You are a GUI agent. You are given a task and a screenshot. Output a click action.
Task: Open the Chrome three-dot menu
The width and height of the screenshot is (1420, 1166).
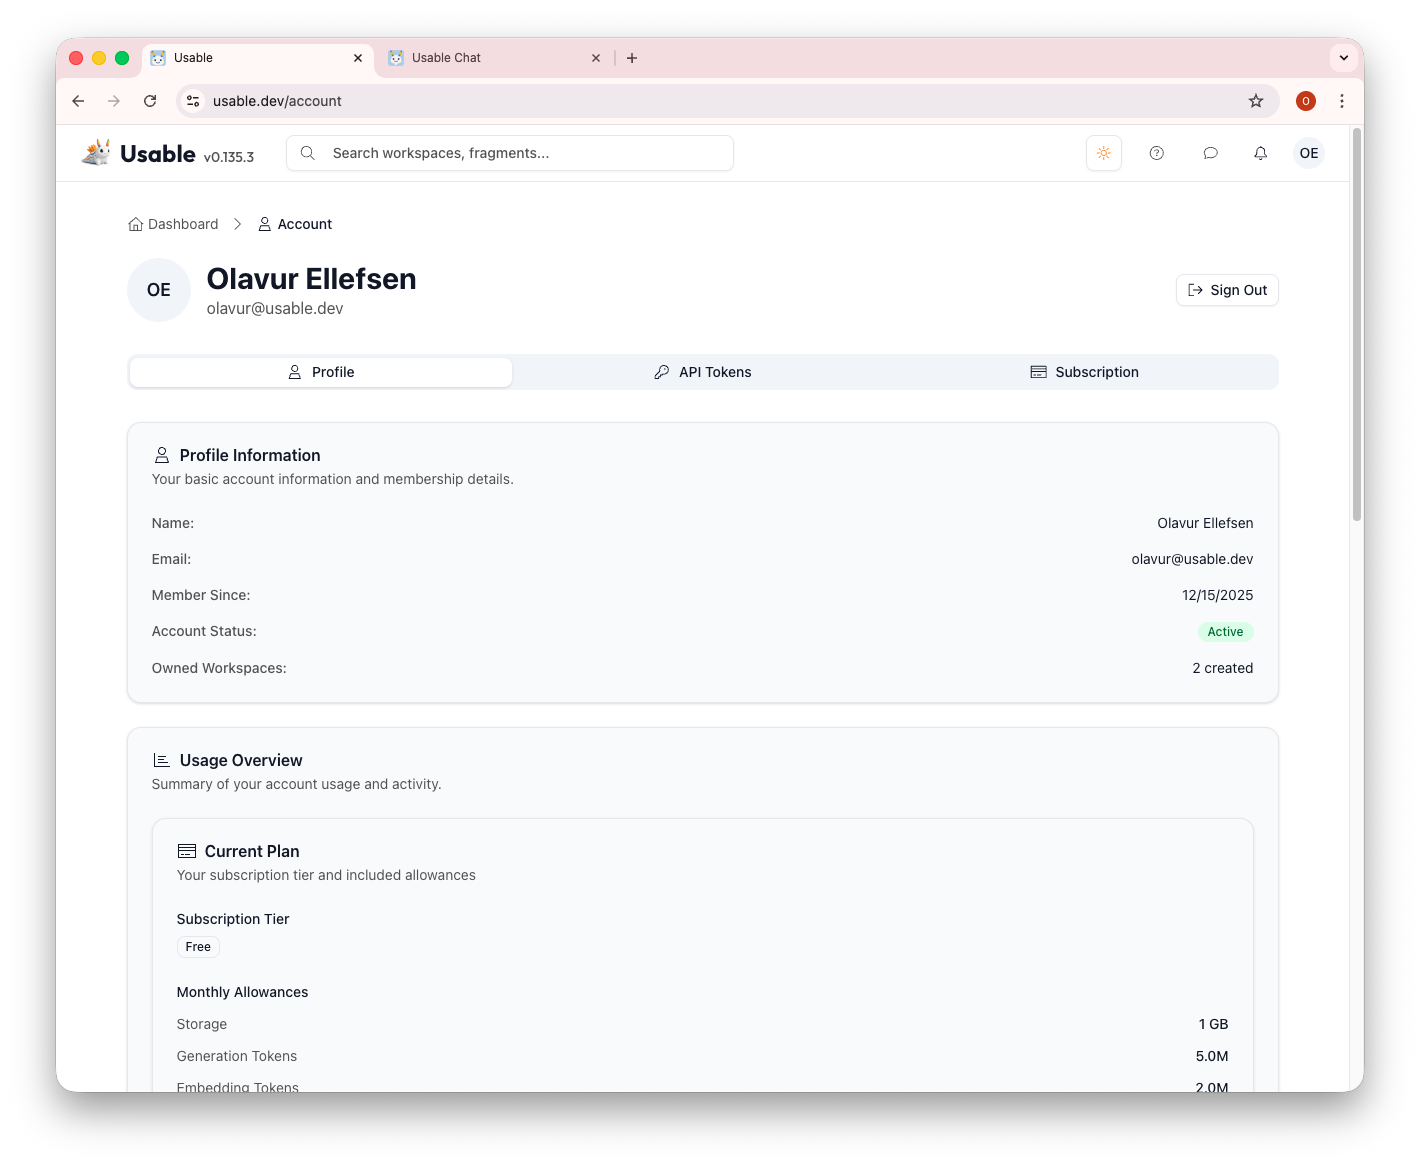pyautogui.click(x=1342, y=101)
